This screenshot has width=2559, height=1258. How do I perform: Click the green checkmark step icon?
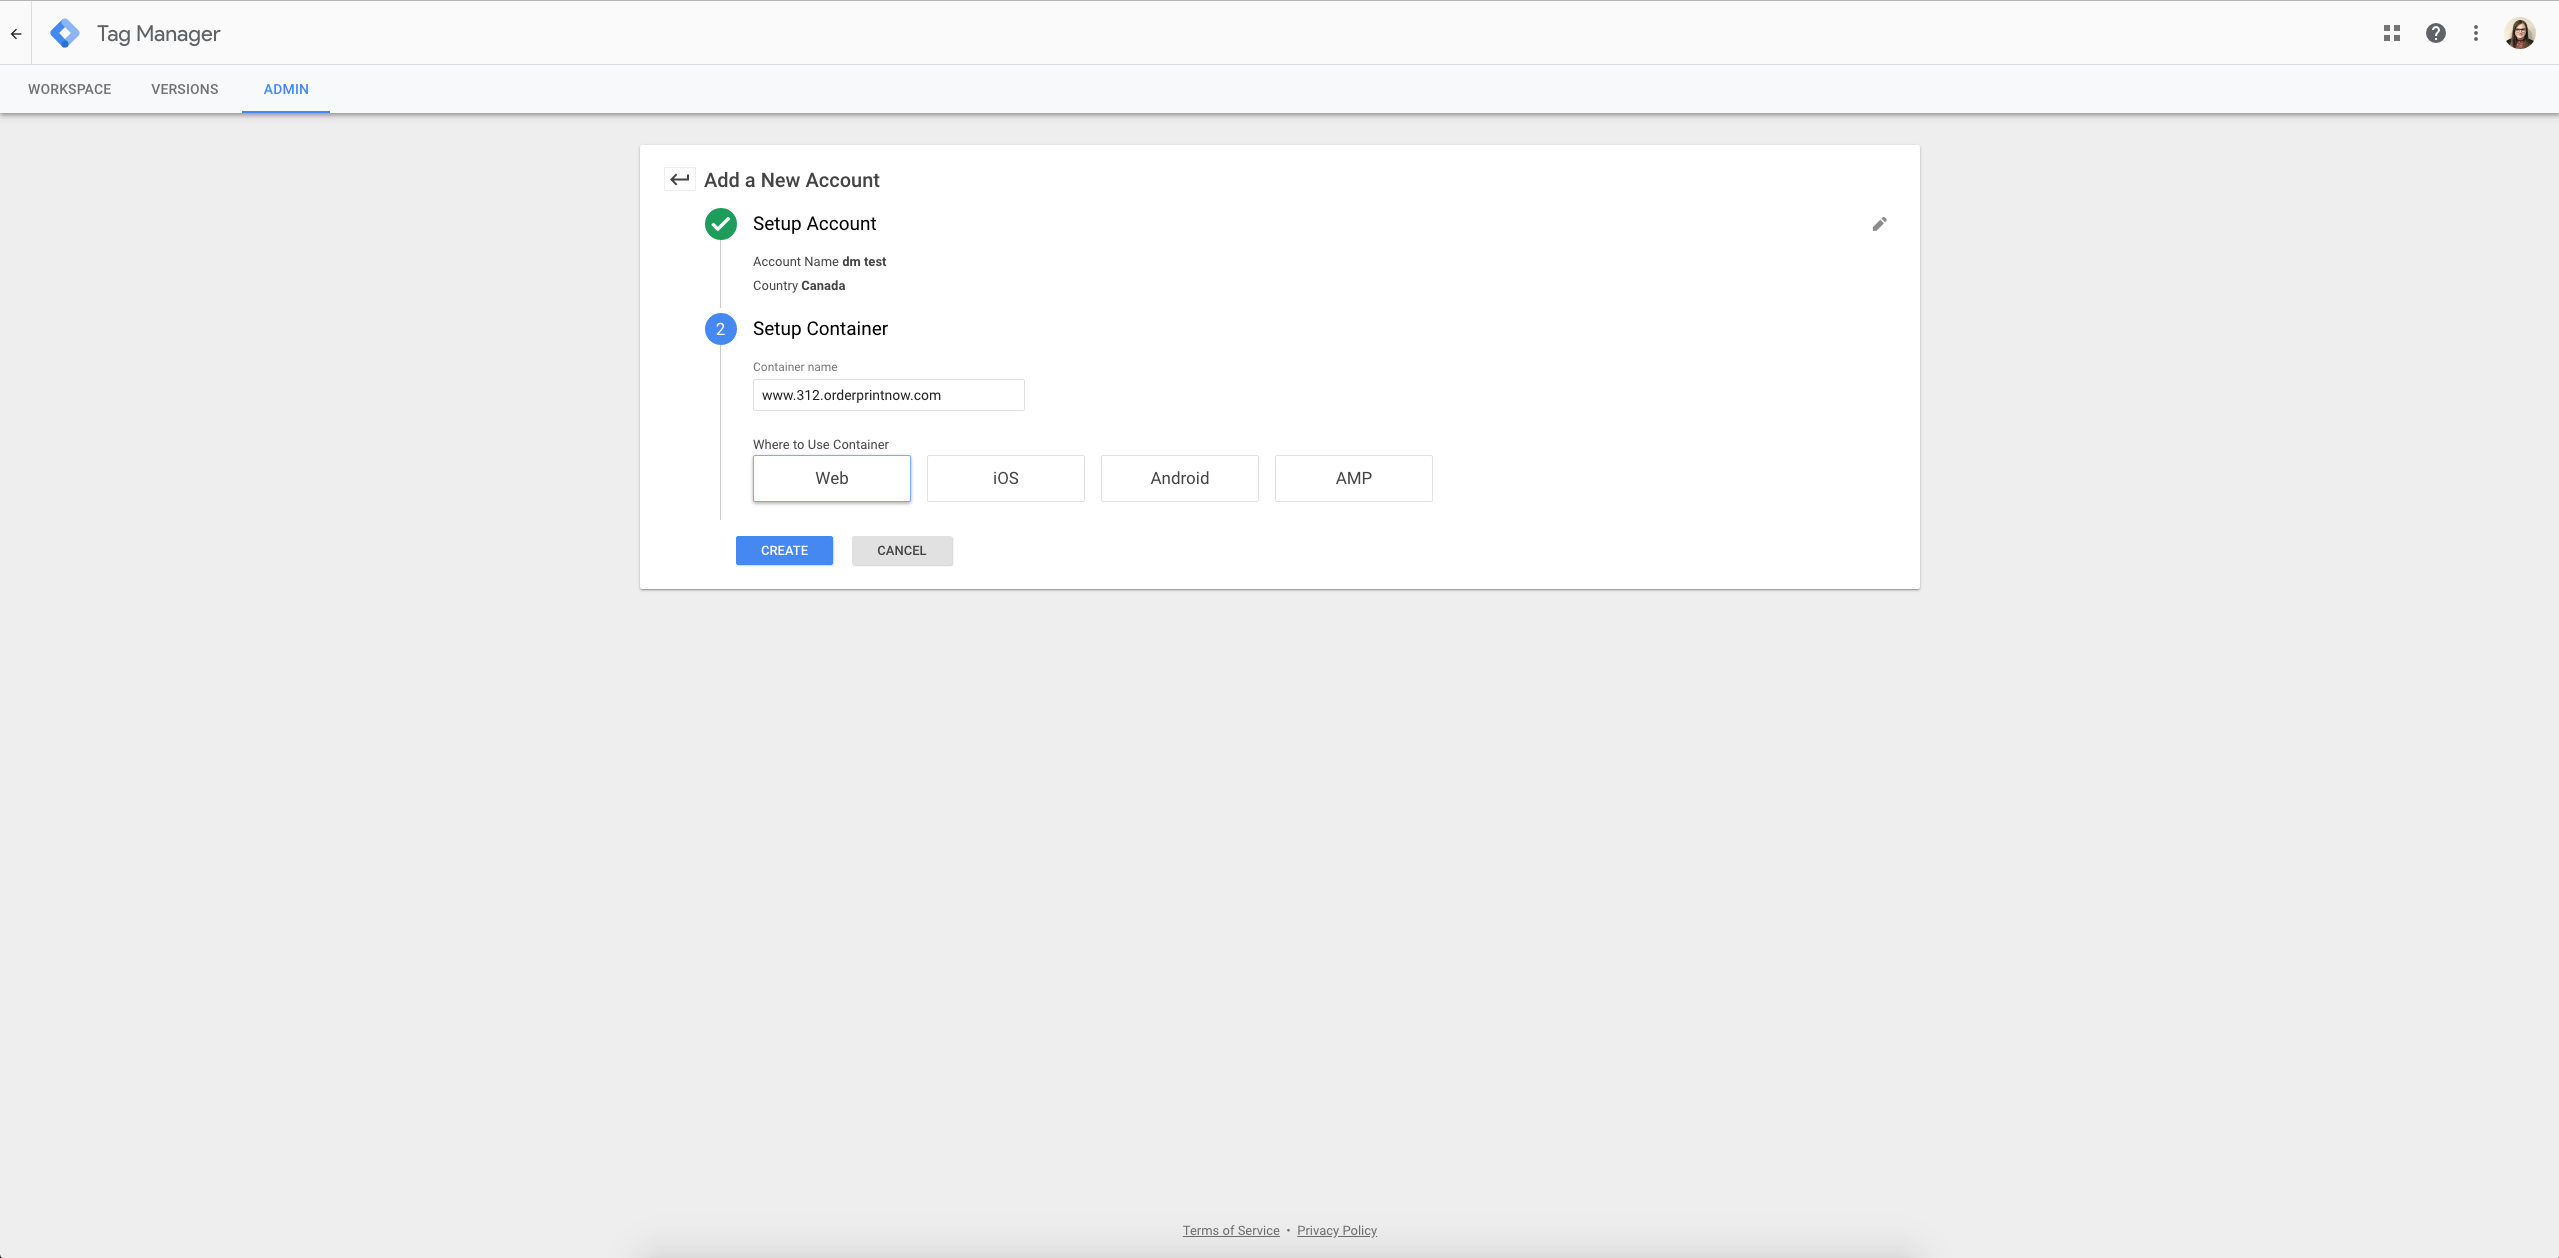tap(721, 224)
